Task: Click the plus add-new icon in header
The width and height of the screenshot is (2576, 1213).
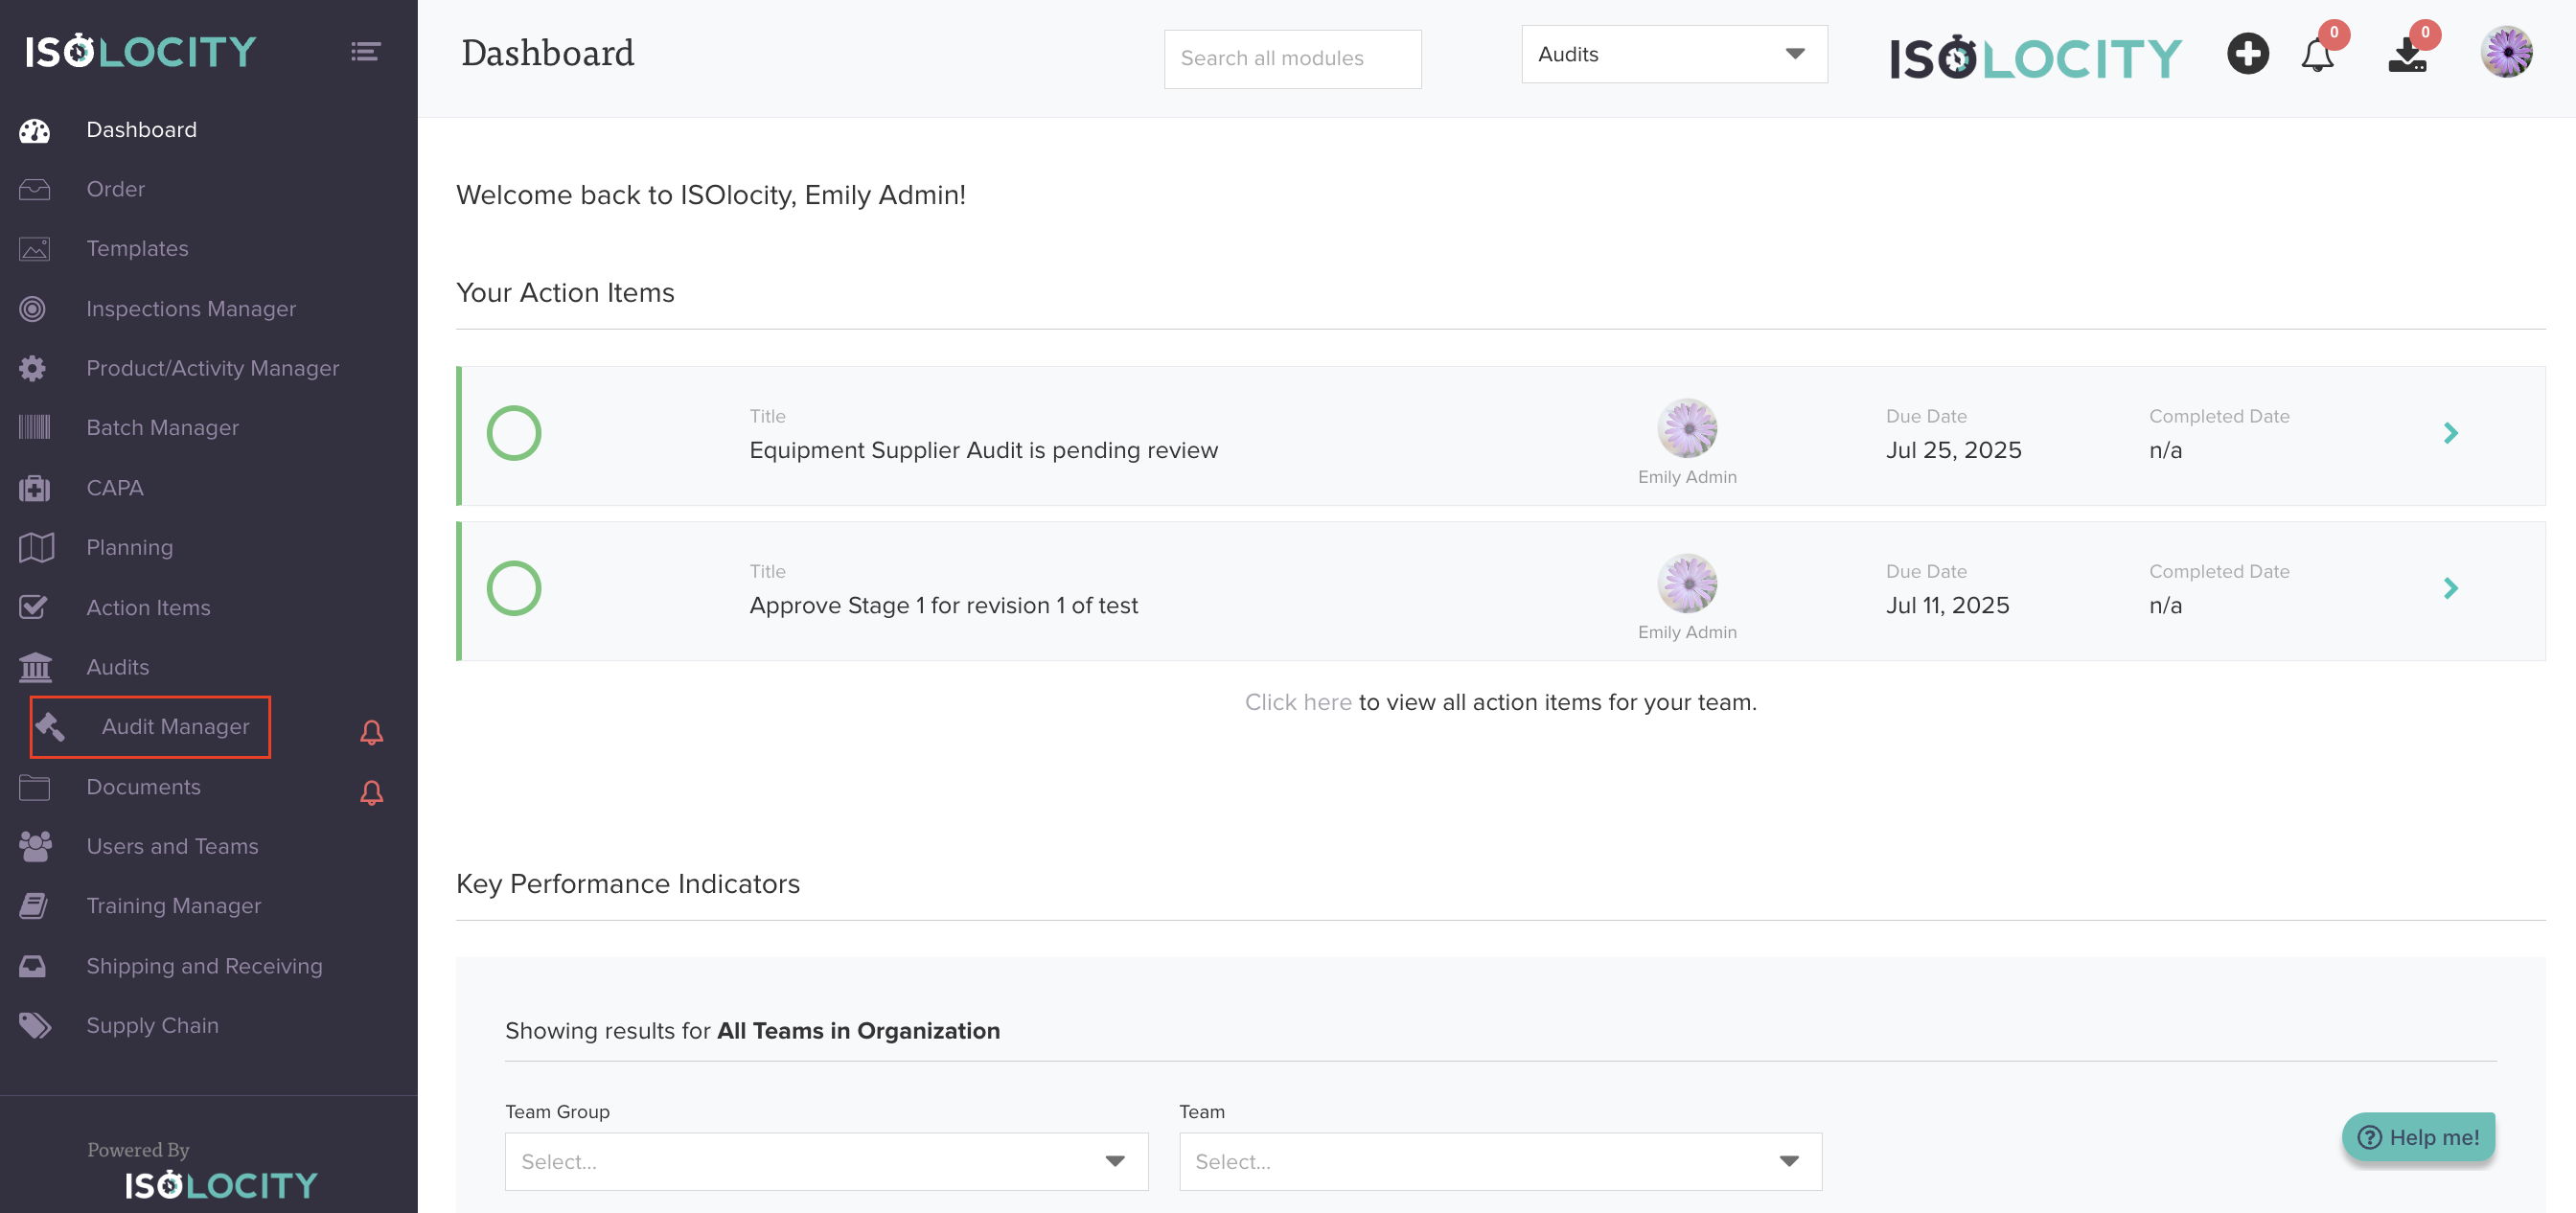Action: [x=2247, y=54]
